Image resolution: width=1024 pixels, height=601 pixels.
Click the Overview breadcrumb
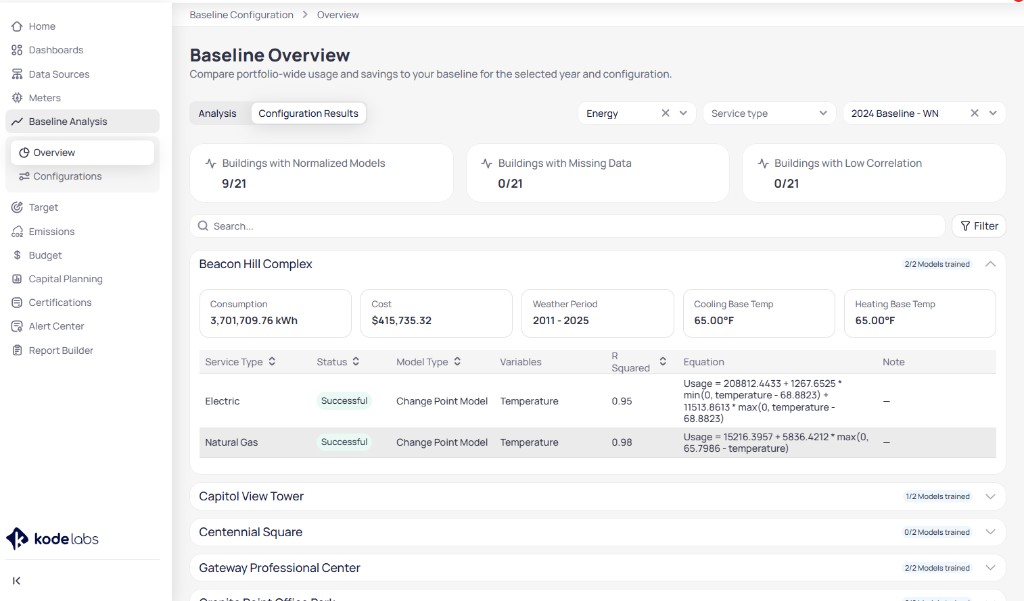coord(338,15)
